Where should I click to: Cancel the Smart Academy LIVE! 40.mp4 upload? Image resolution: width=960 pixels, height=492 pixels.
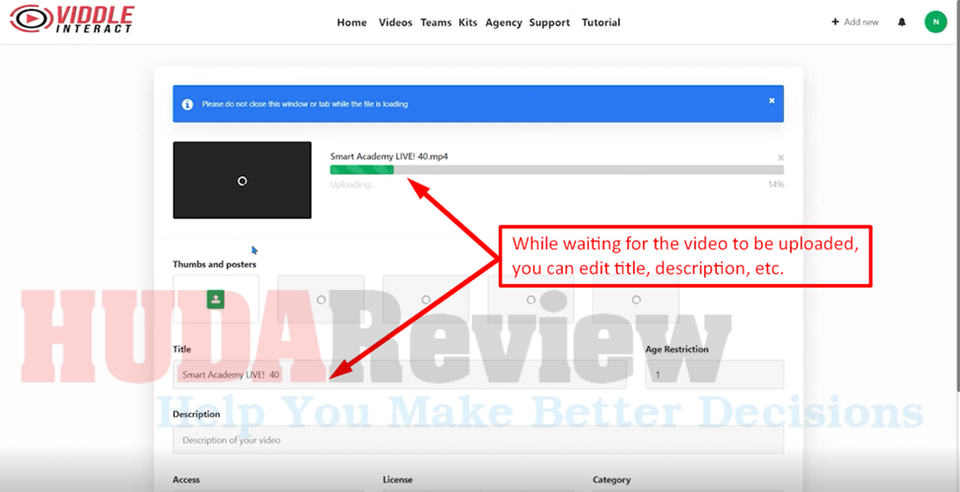pos(780,157)
